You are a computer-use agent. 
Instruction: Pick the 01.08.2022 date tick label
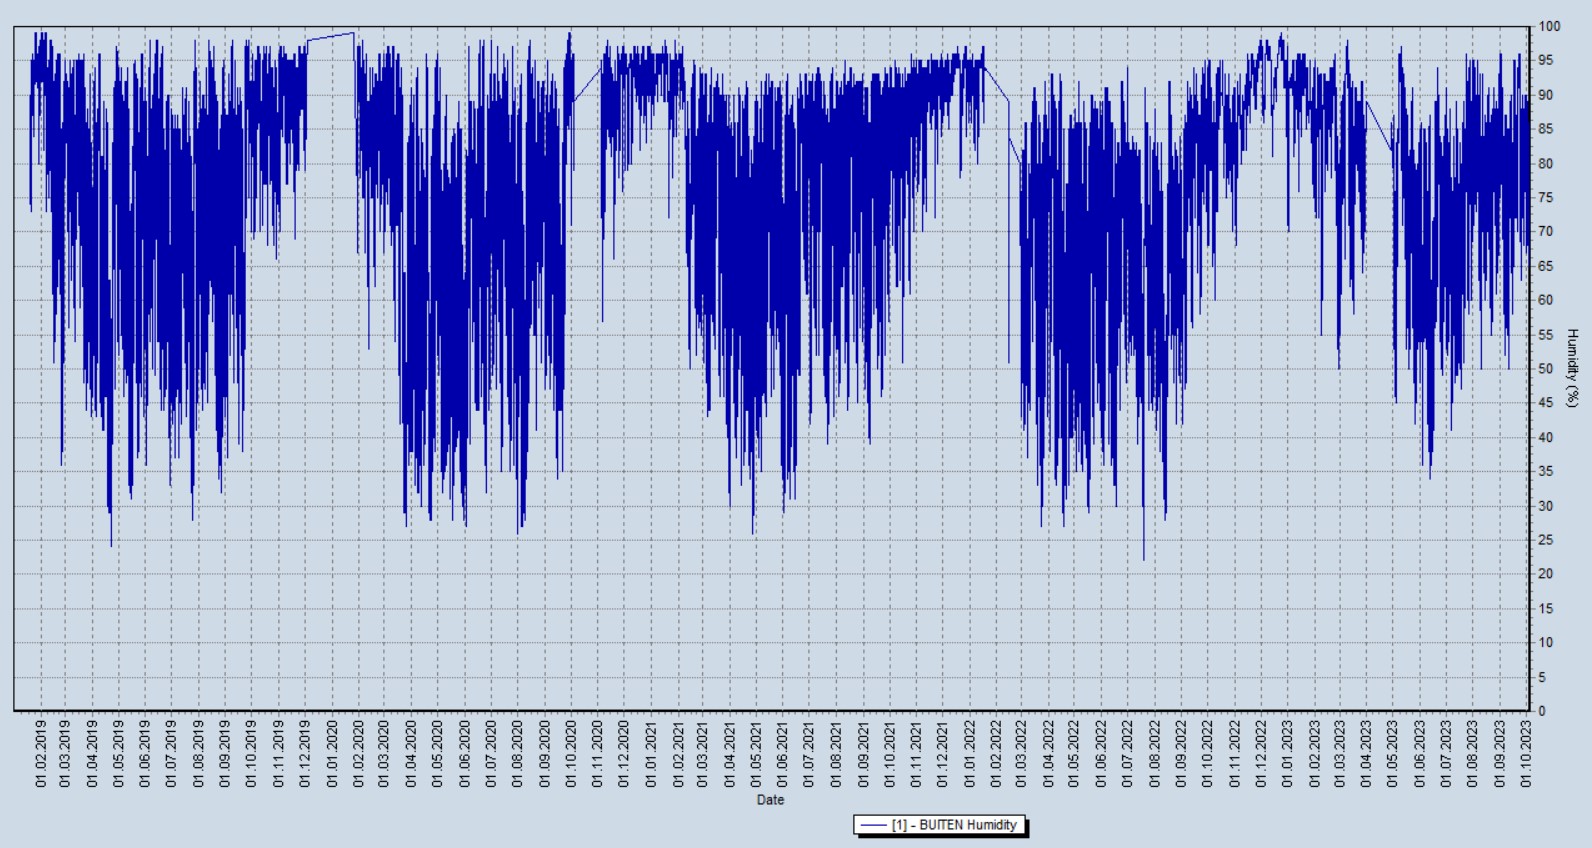[1154, 753]
